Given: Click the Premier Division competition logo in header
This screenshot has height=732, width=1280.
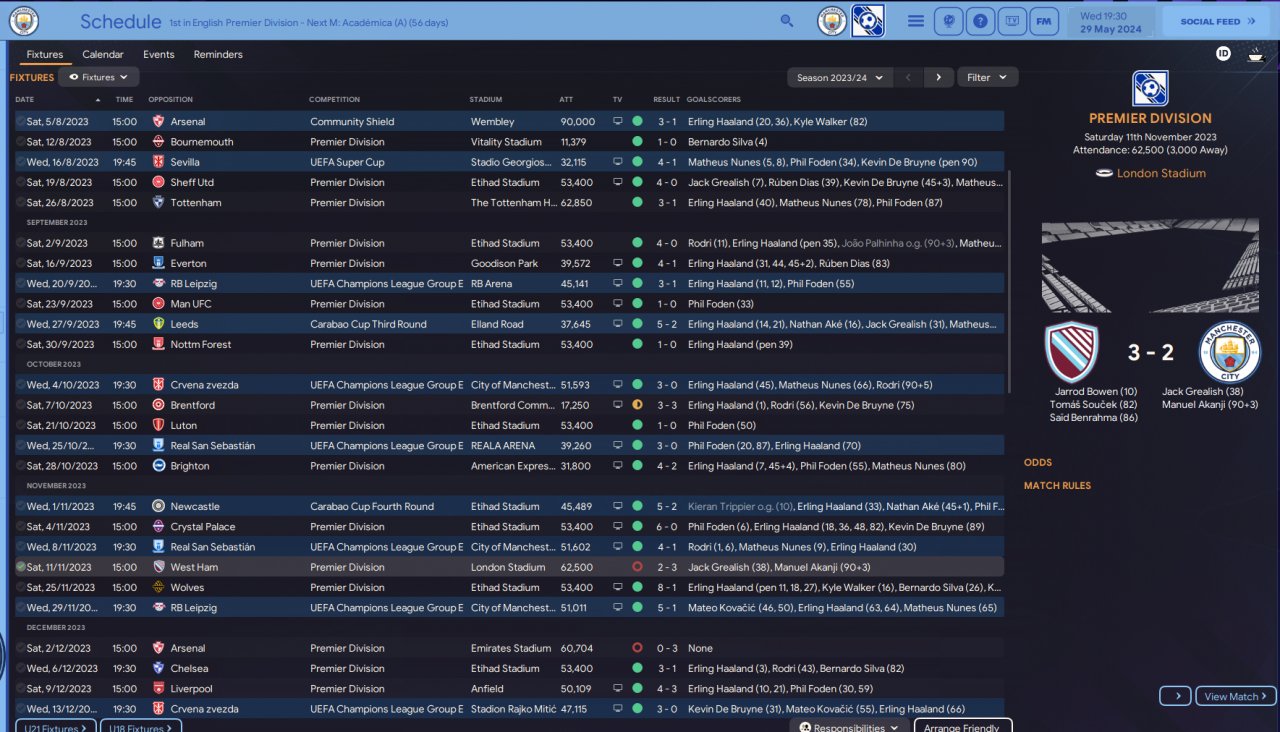Looking at the screenshot, I should coord(867,21).
